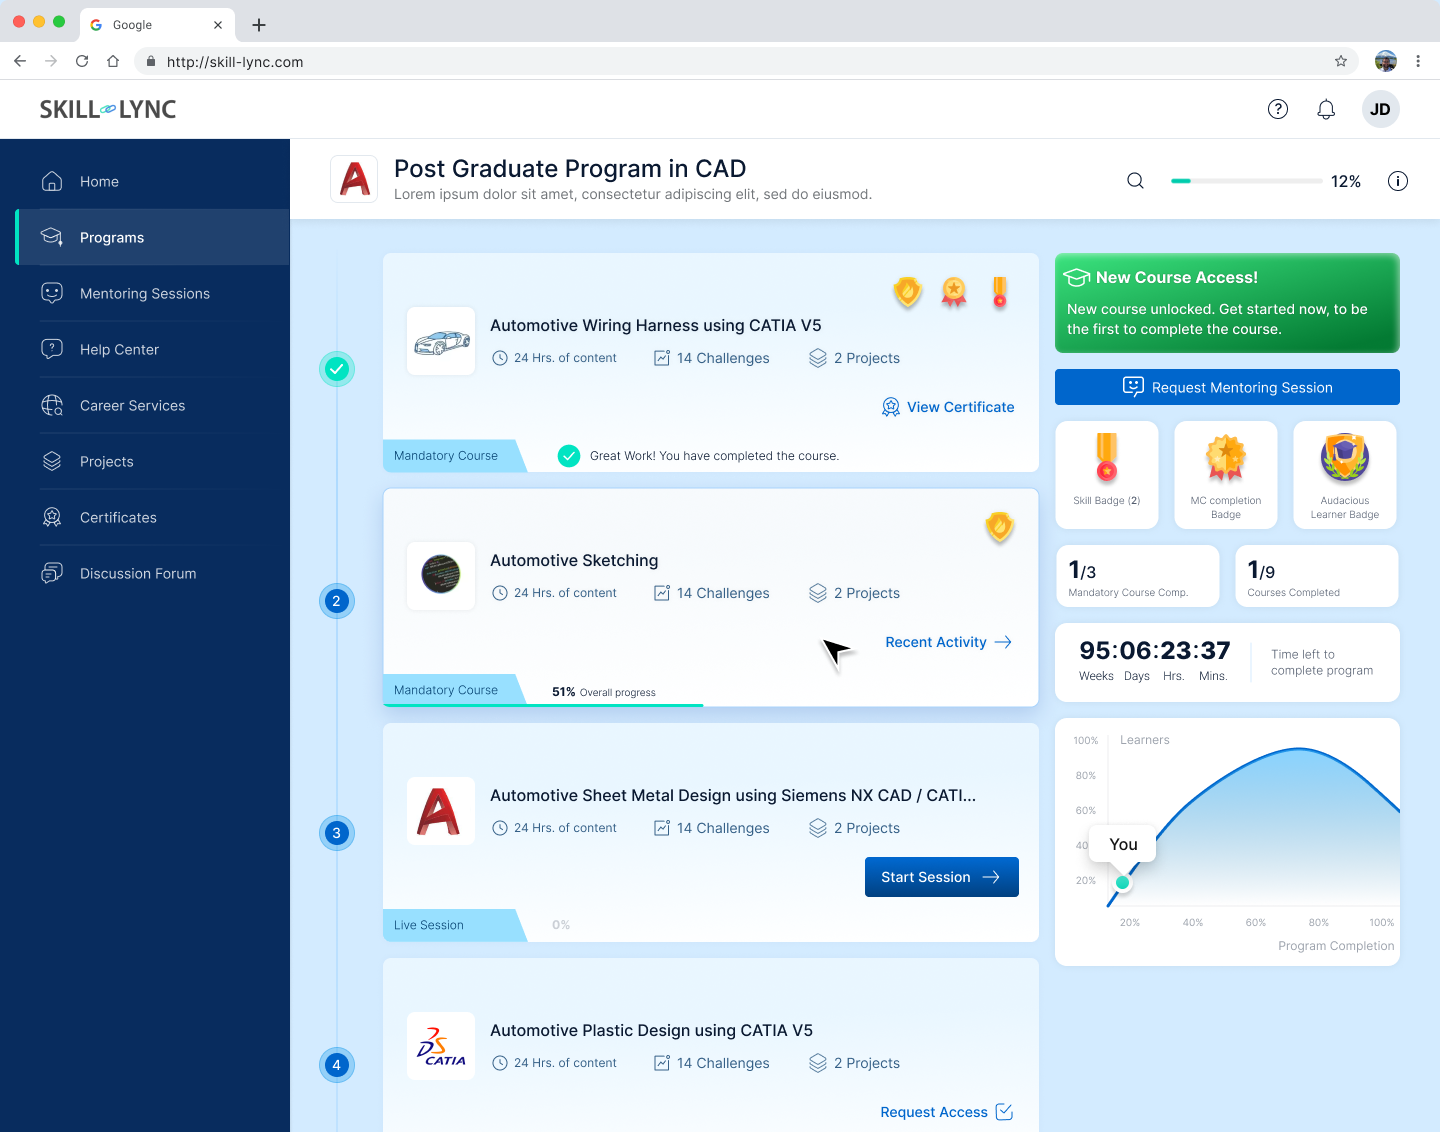Open the Skill Badge (2) card

tap(1107, 475)
